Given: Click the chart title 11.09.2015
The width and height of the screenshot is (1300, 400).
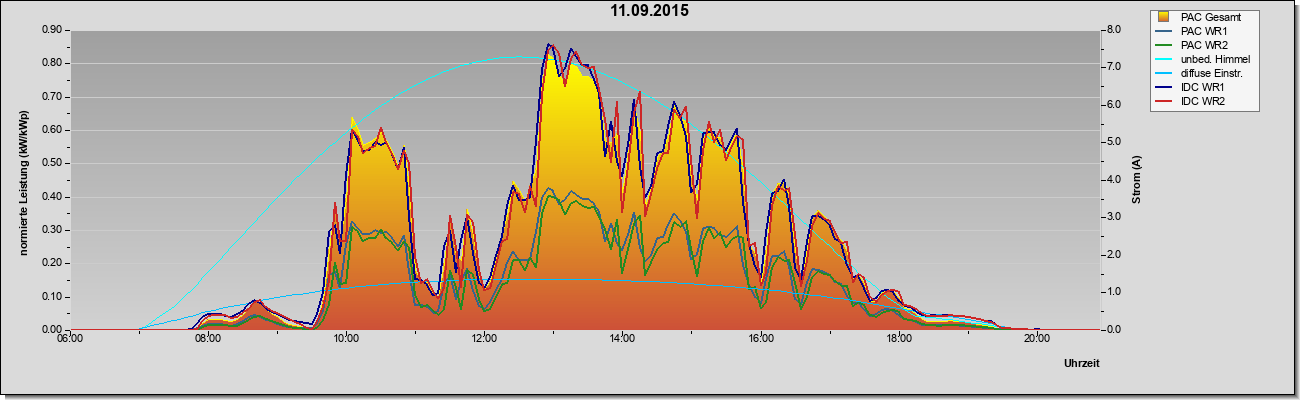Looking at the screenshot, I should pos(649,12).
